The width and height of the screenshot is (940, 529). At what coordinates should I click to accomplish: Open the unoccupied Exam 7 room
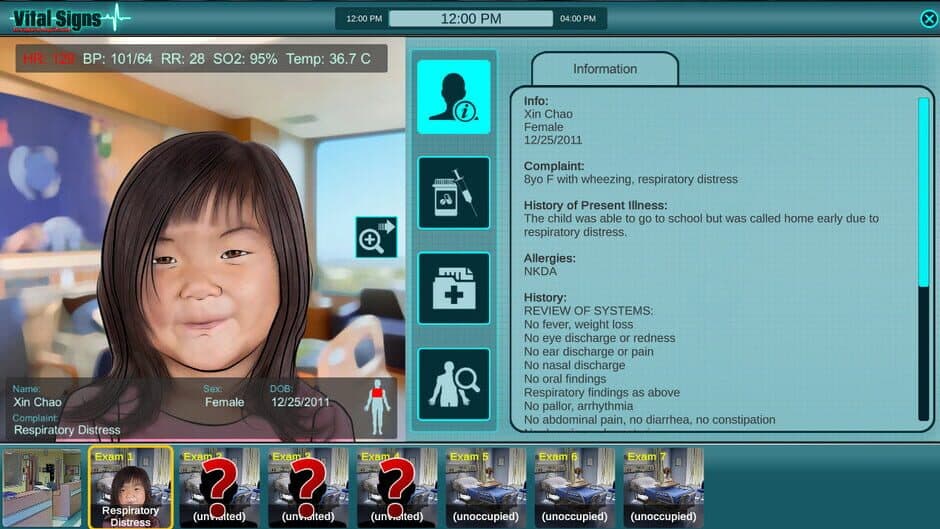(x=663, y=488)
